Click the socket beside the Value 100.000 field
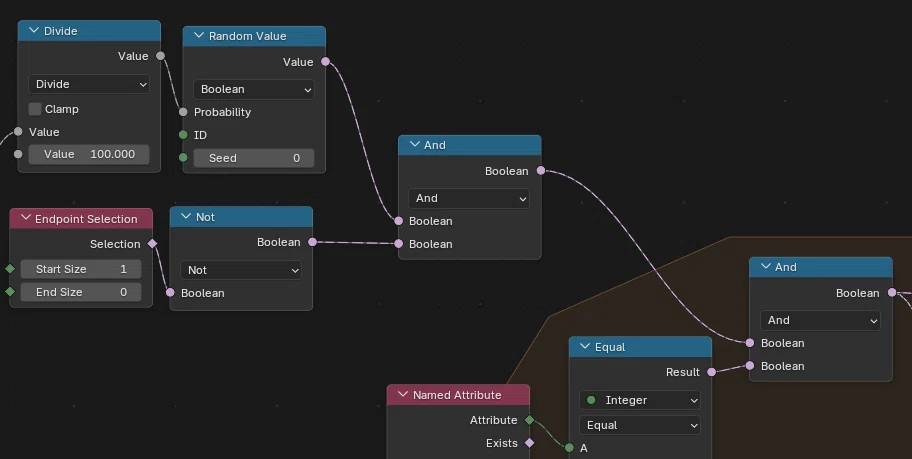The height and width of the screenshot is (459, 912). pos(18,154)
